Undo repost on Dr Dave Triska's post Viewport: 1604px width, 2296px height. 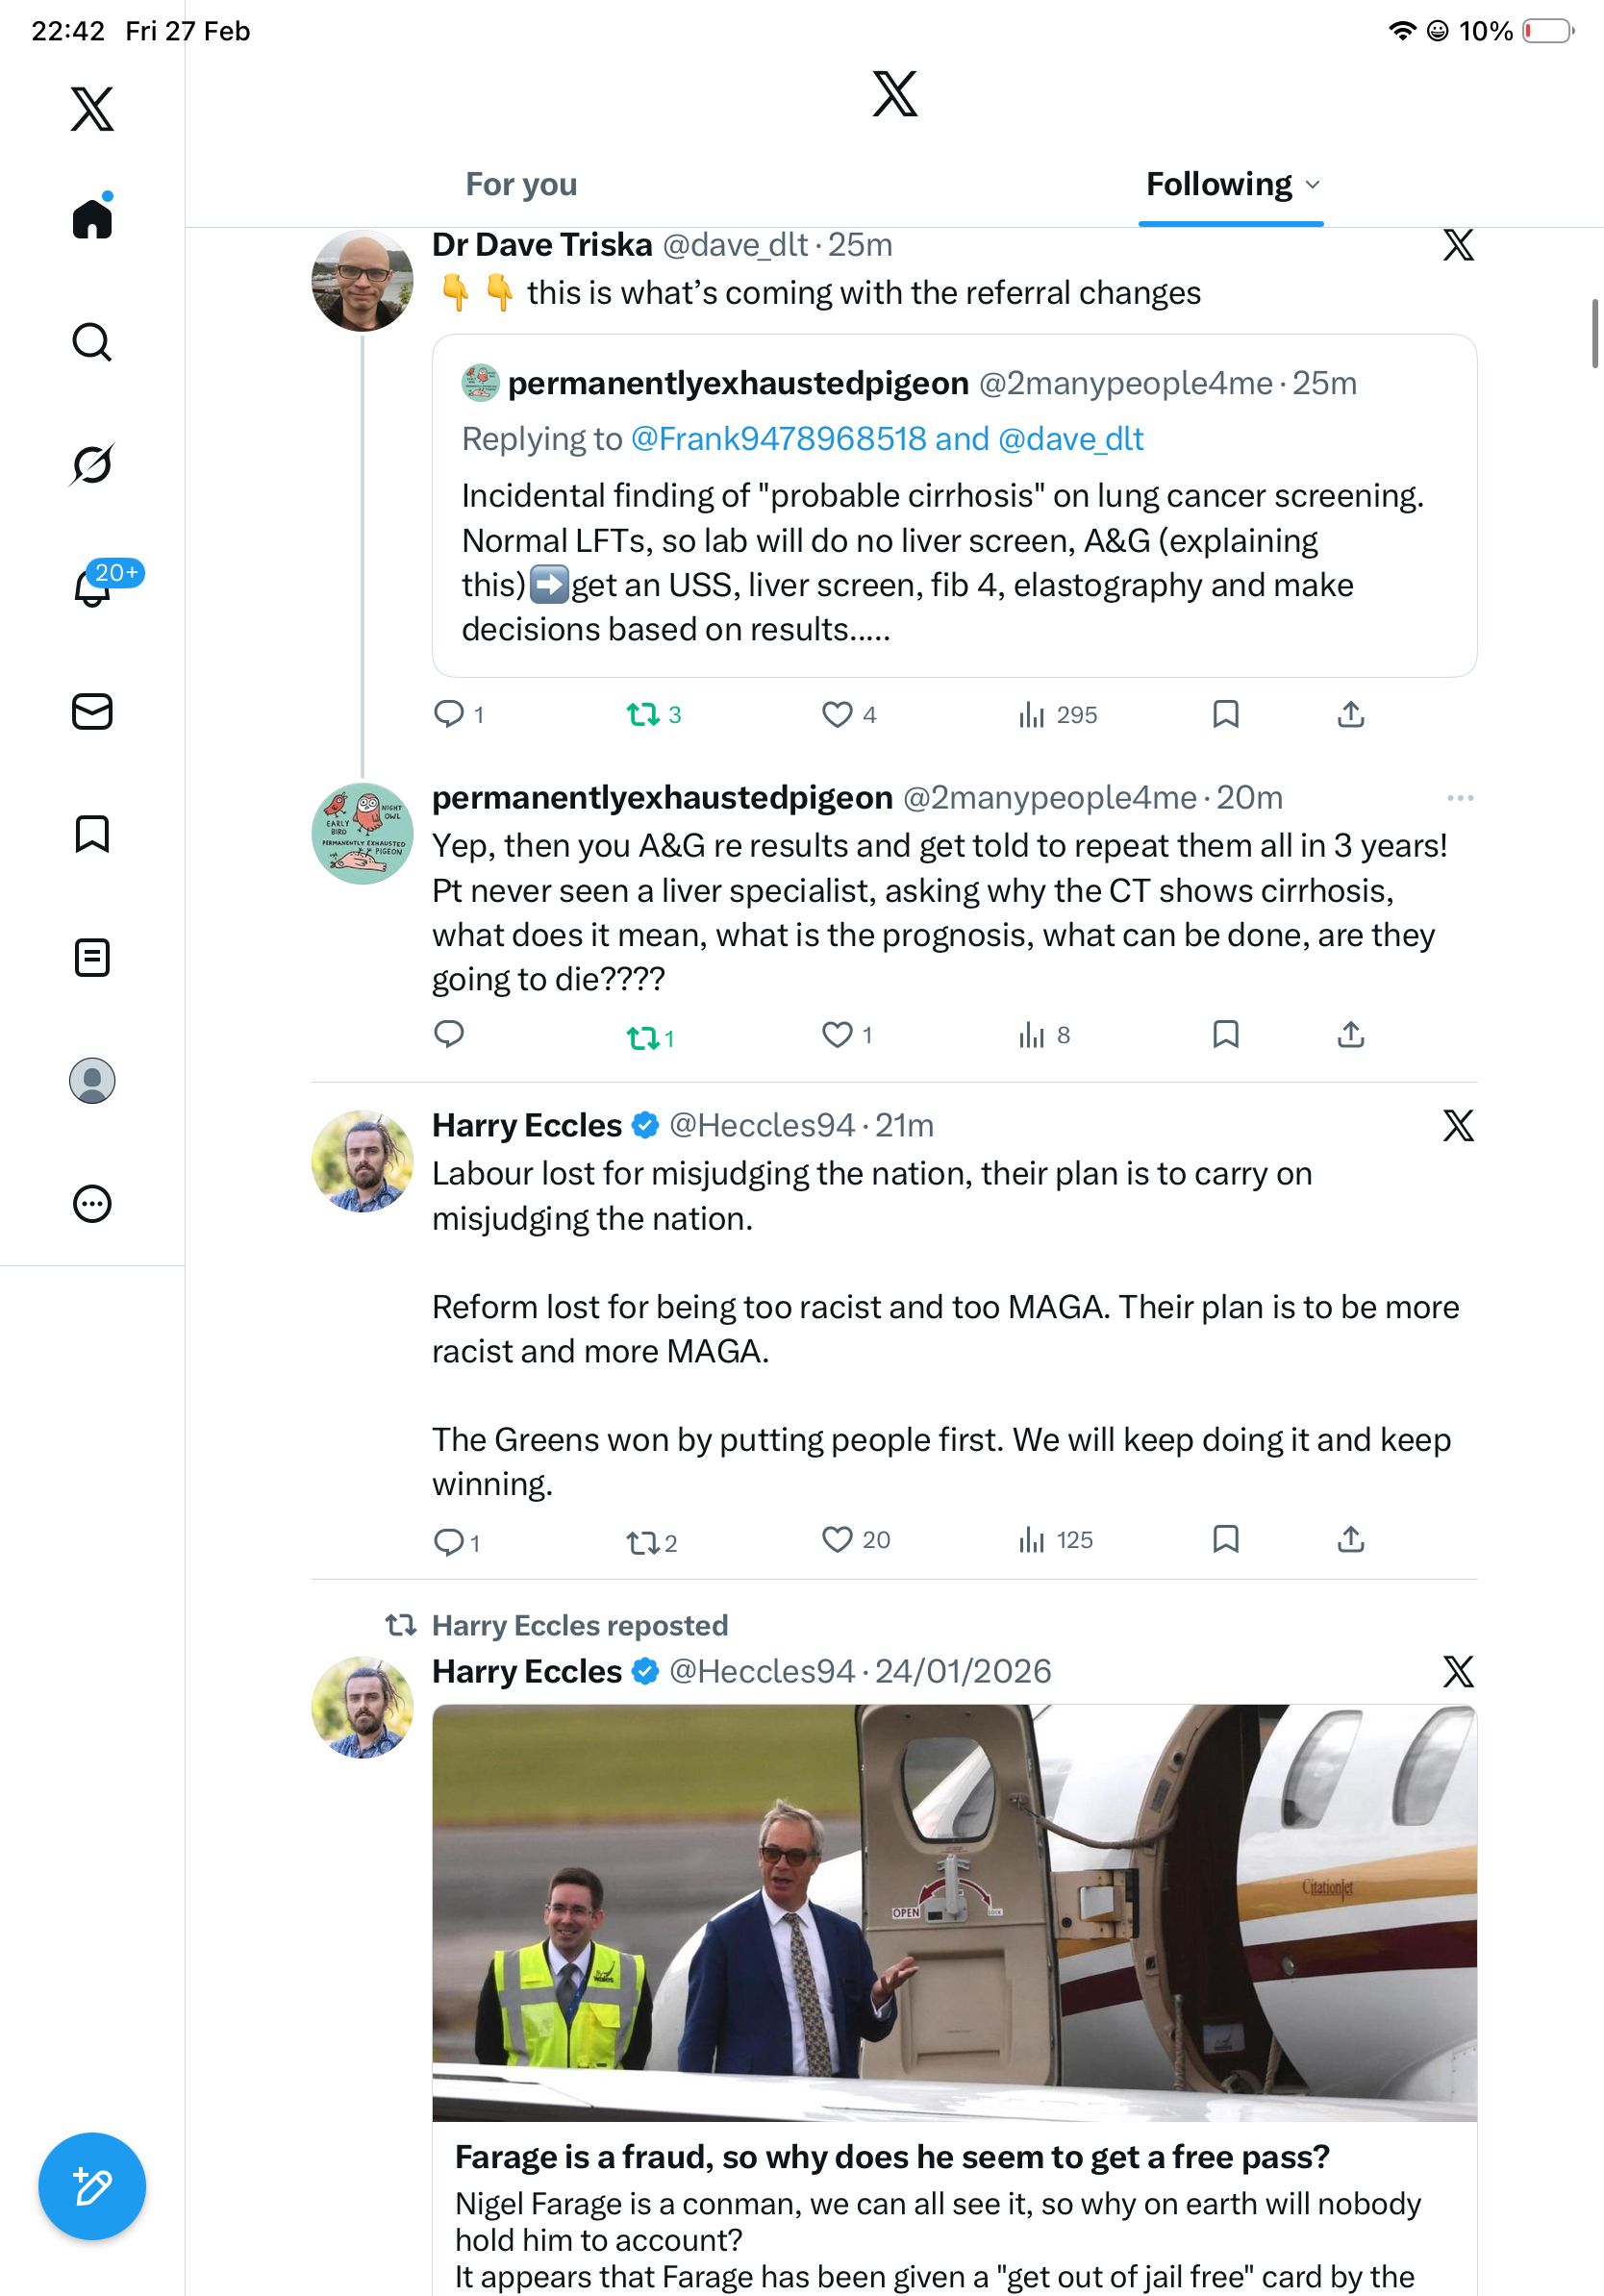coord(643,715)
